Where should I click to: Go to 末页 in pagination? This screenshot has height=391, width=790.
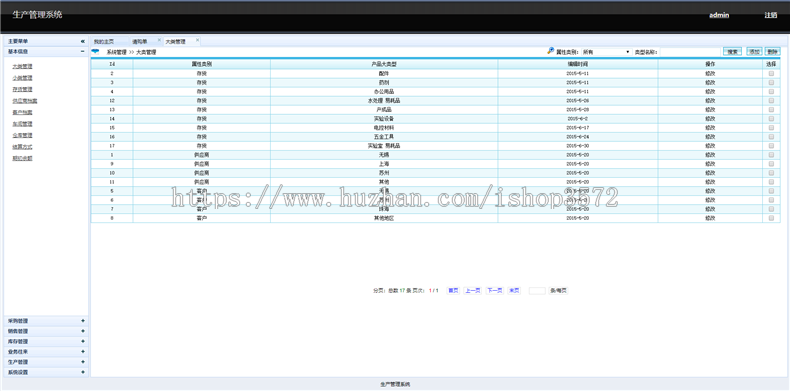pyautogui.click(x=514, y=291)
